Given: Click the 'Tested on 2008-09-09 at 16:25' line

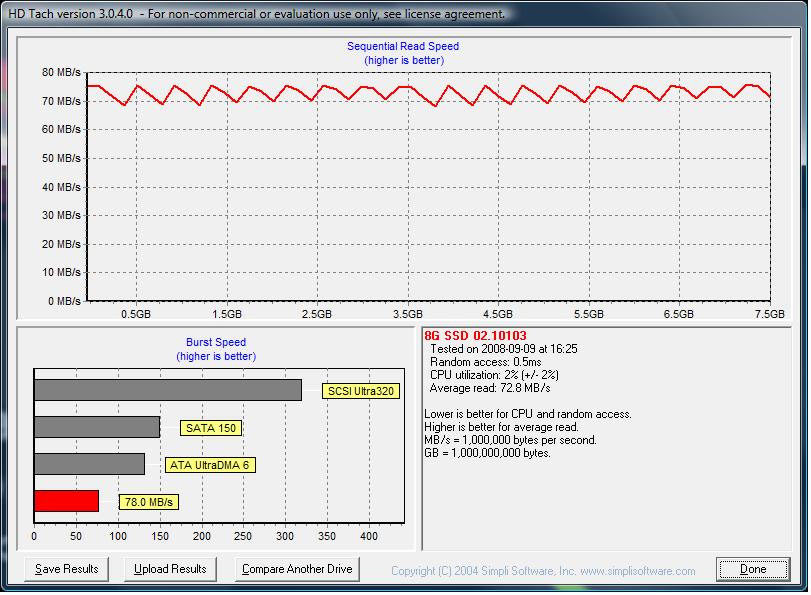Looking at the screenshot, I should click(504, 349).
